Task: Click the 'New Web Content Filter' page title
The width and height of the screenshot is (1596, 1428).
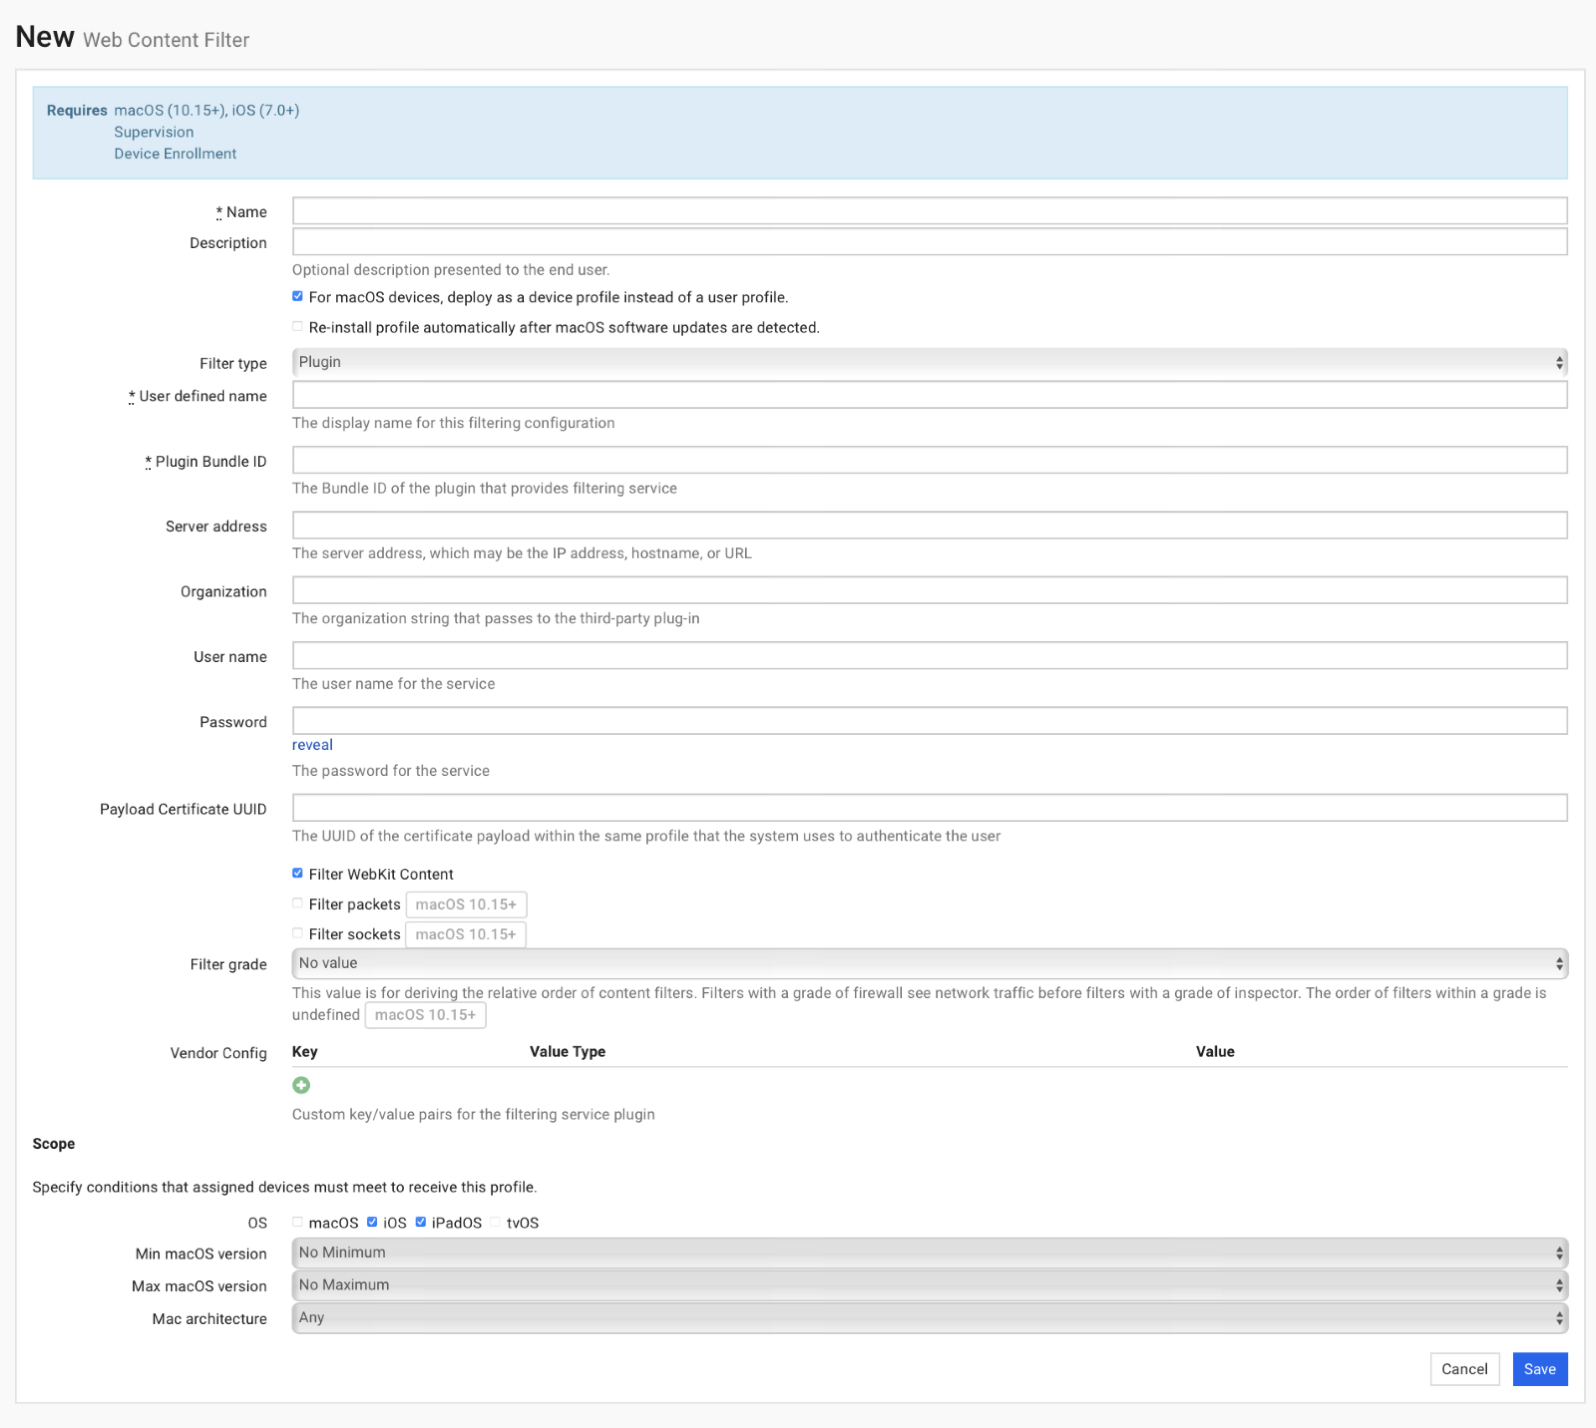Action: tap(132, 38)
